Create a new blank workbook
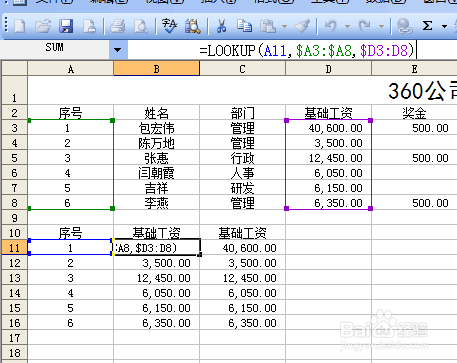This screenshot has height=363, width=457. (20, 26)
